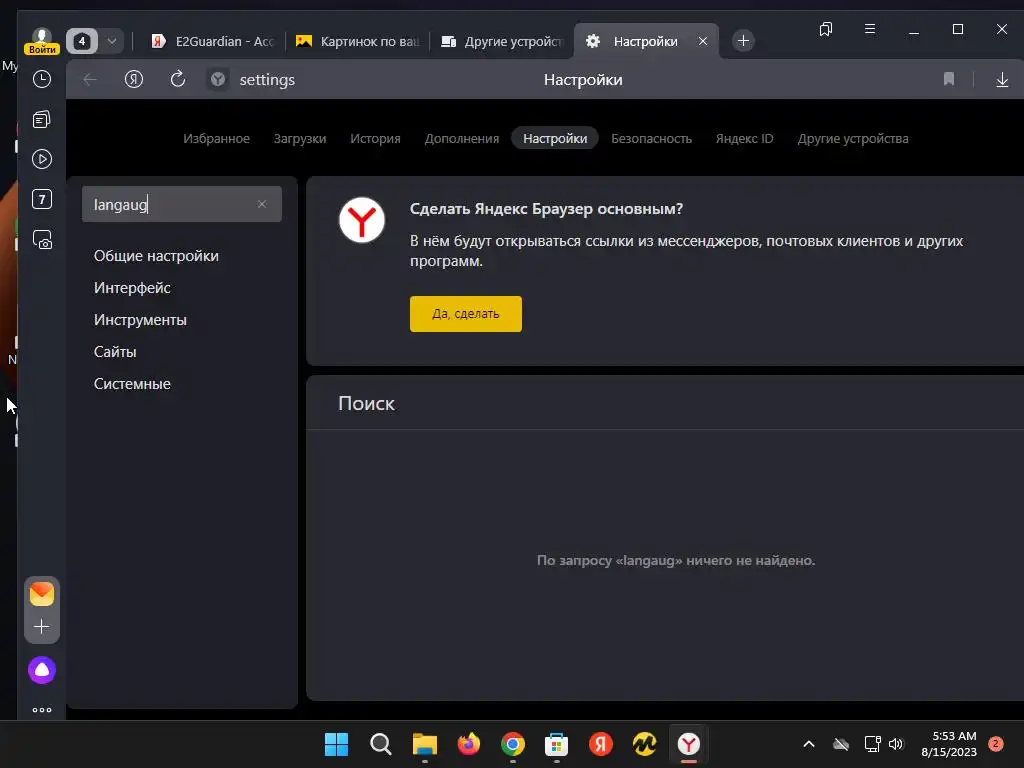Screen dimensions: 1024x768
Task: Open the Безопасность section
Action: click(x=651, y=138)
